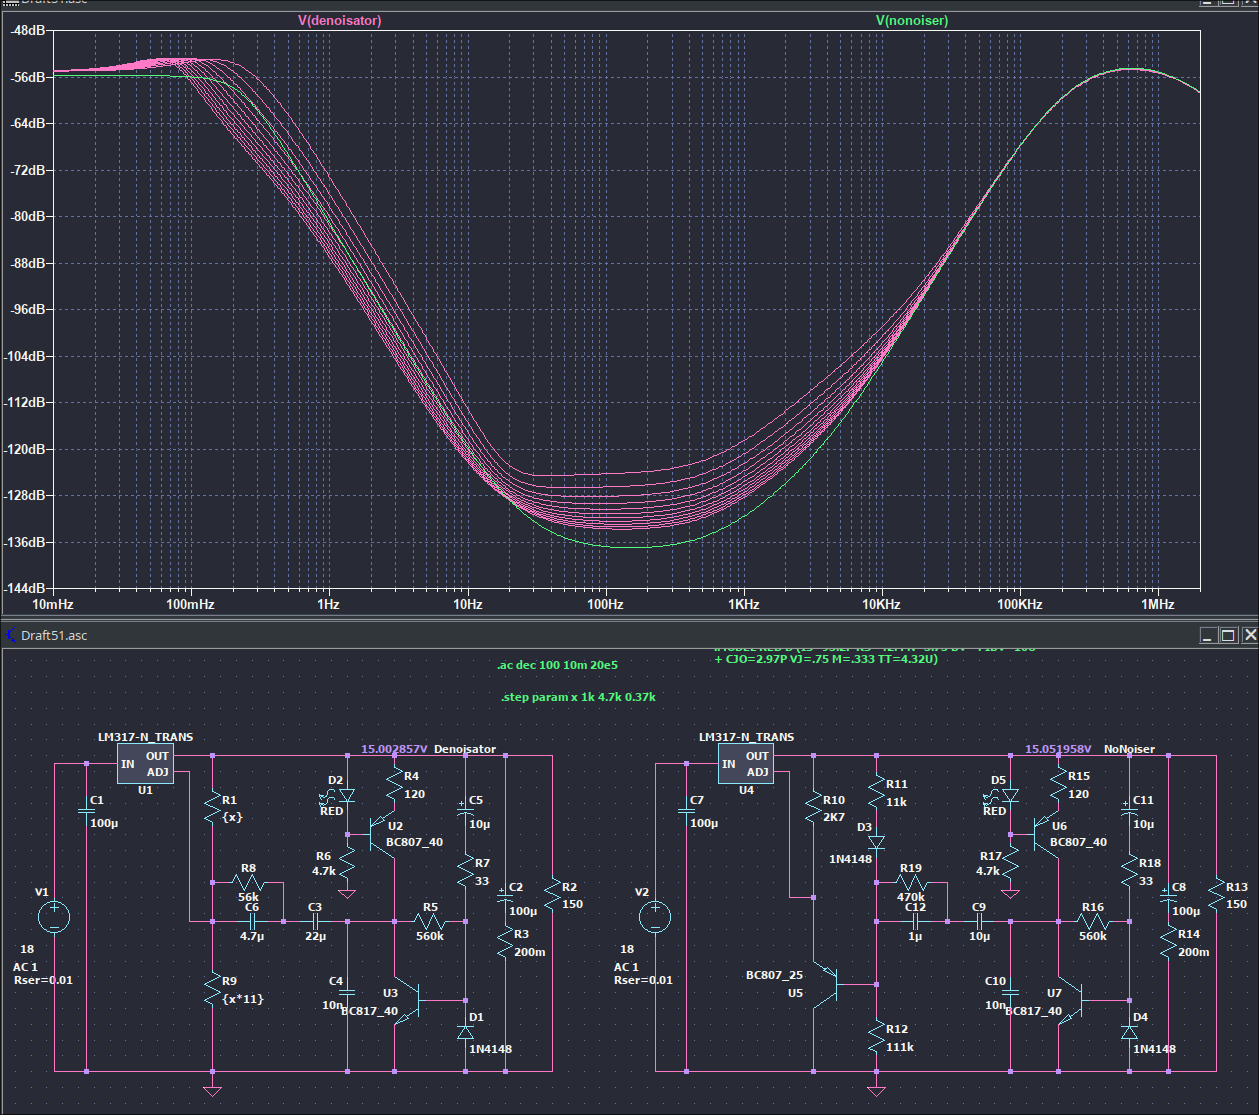
Task: Select the R18 33 resistor symbol
Action: (1130, 870)
